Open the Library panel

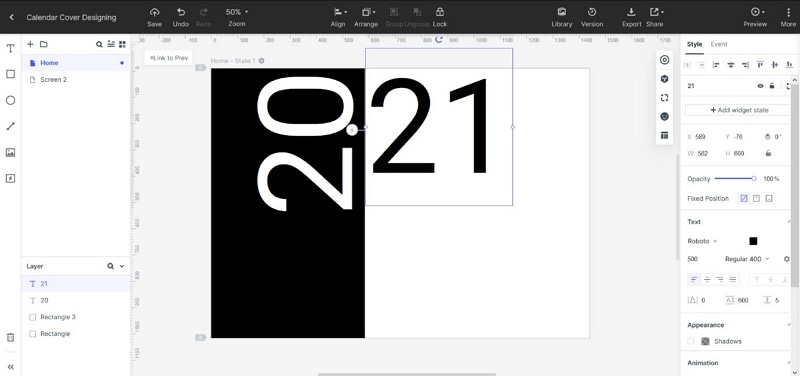pyautogui.click(x=562, y=17)
